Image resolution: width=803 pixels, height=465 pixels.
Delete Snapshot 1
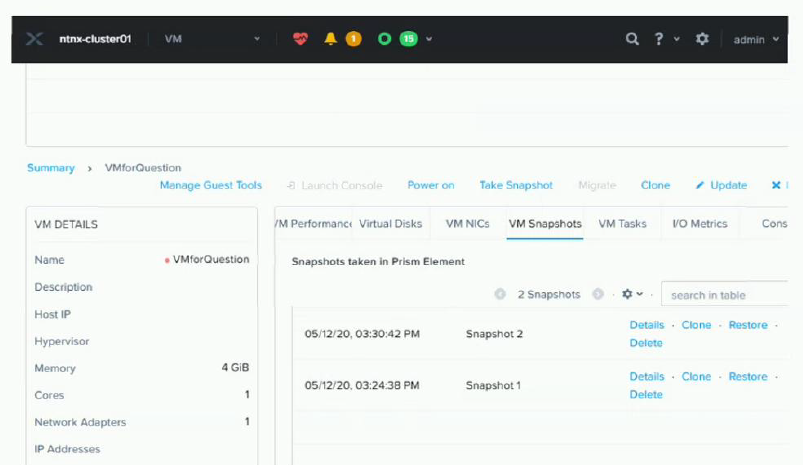click(646, 395)
